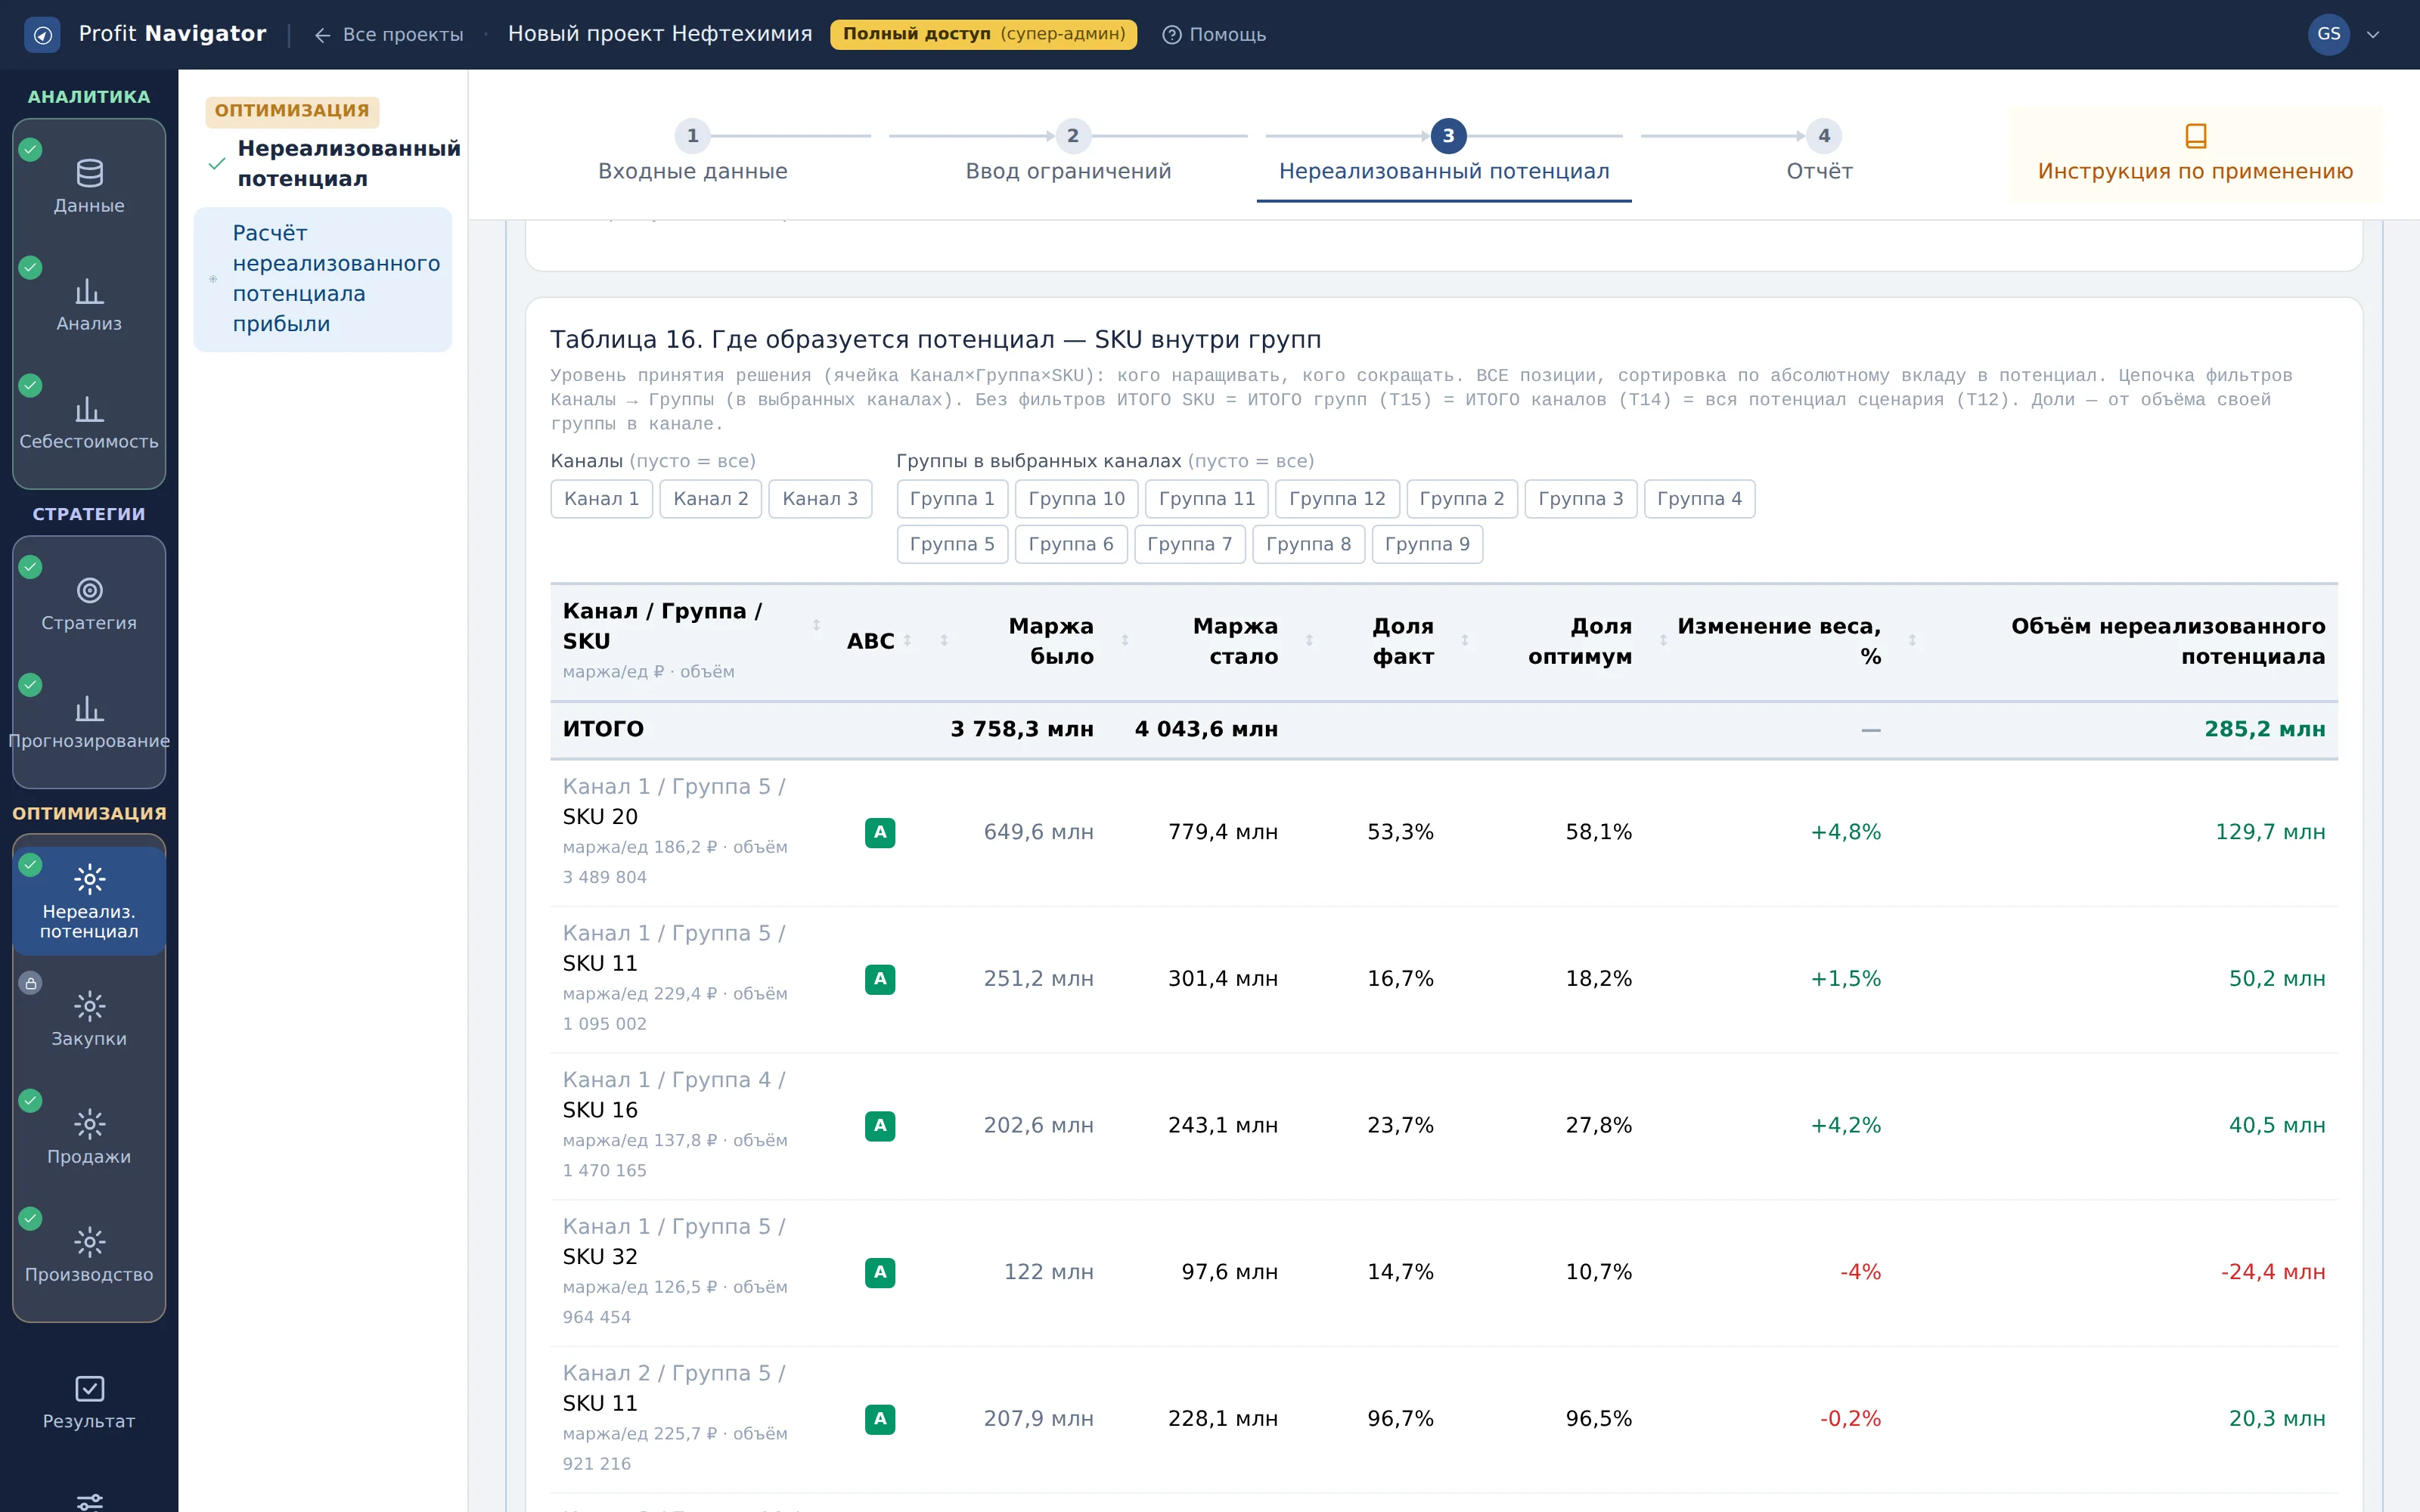
Task: Open the locked Закупки sidebar item
Action: (x=89, y=1020)
